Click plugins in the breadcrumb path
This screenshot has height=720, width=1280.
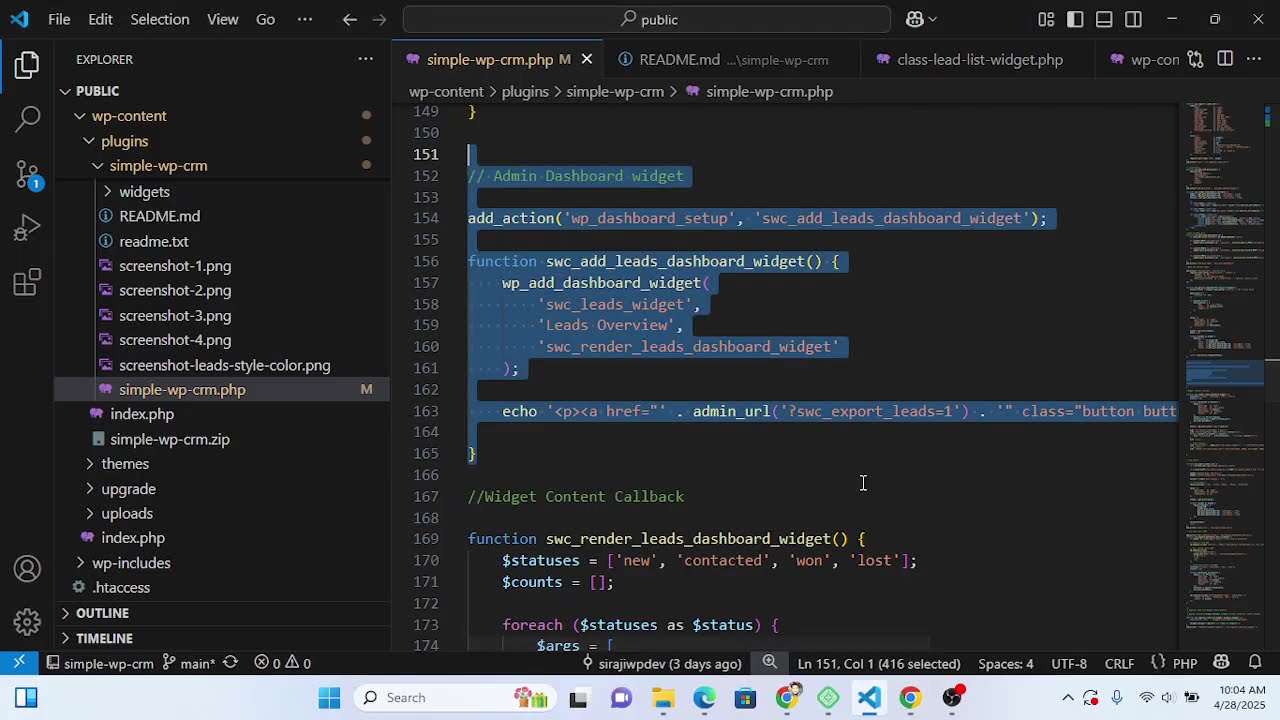pyautogui.click(x=525, y=91)
